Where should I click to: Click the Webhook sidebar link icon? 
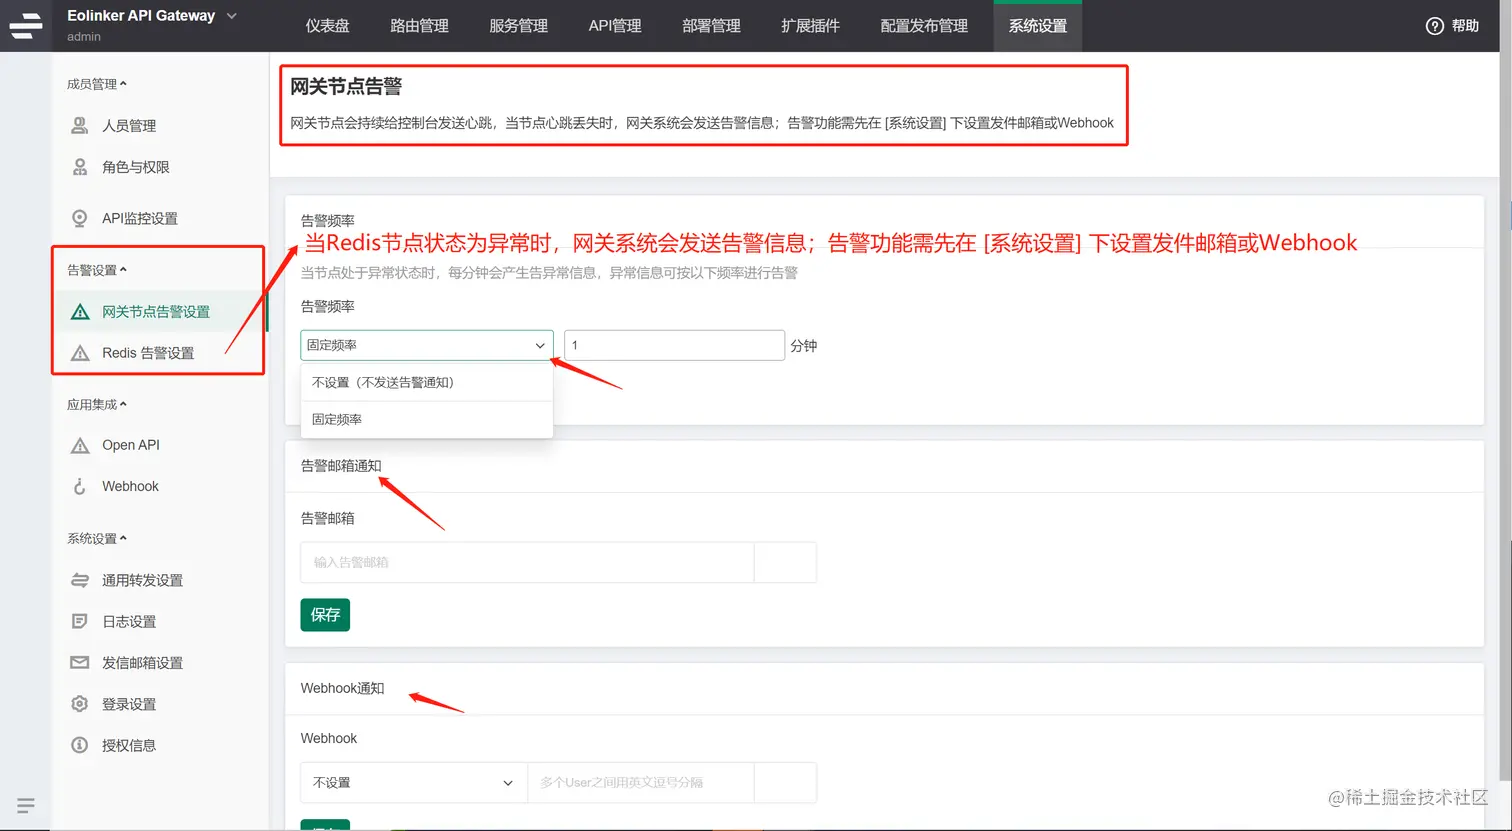click(x=80, y=486)
